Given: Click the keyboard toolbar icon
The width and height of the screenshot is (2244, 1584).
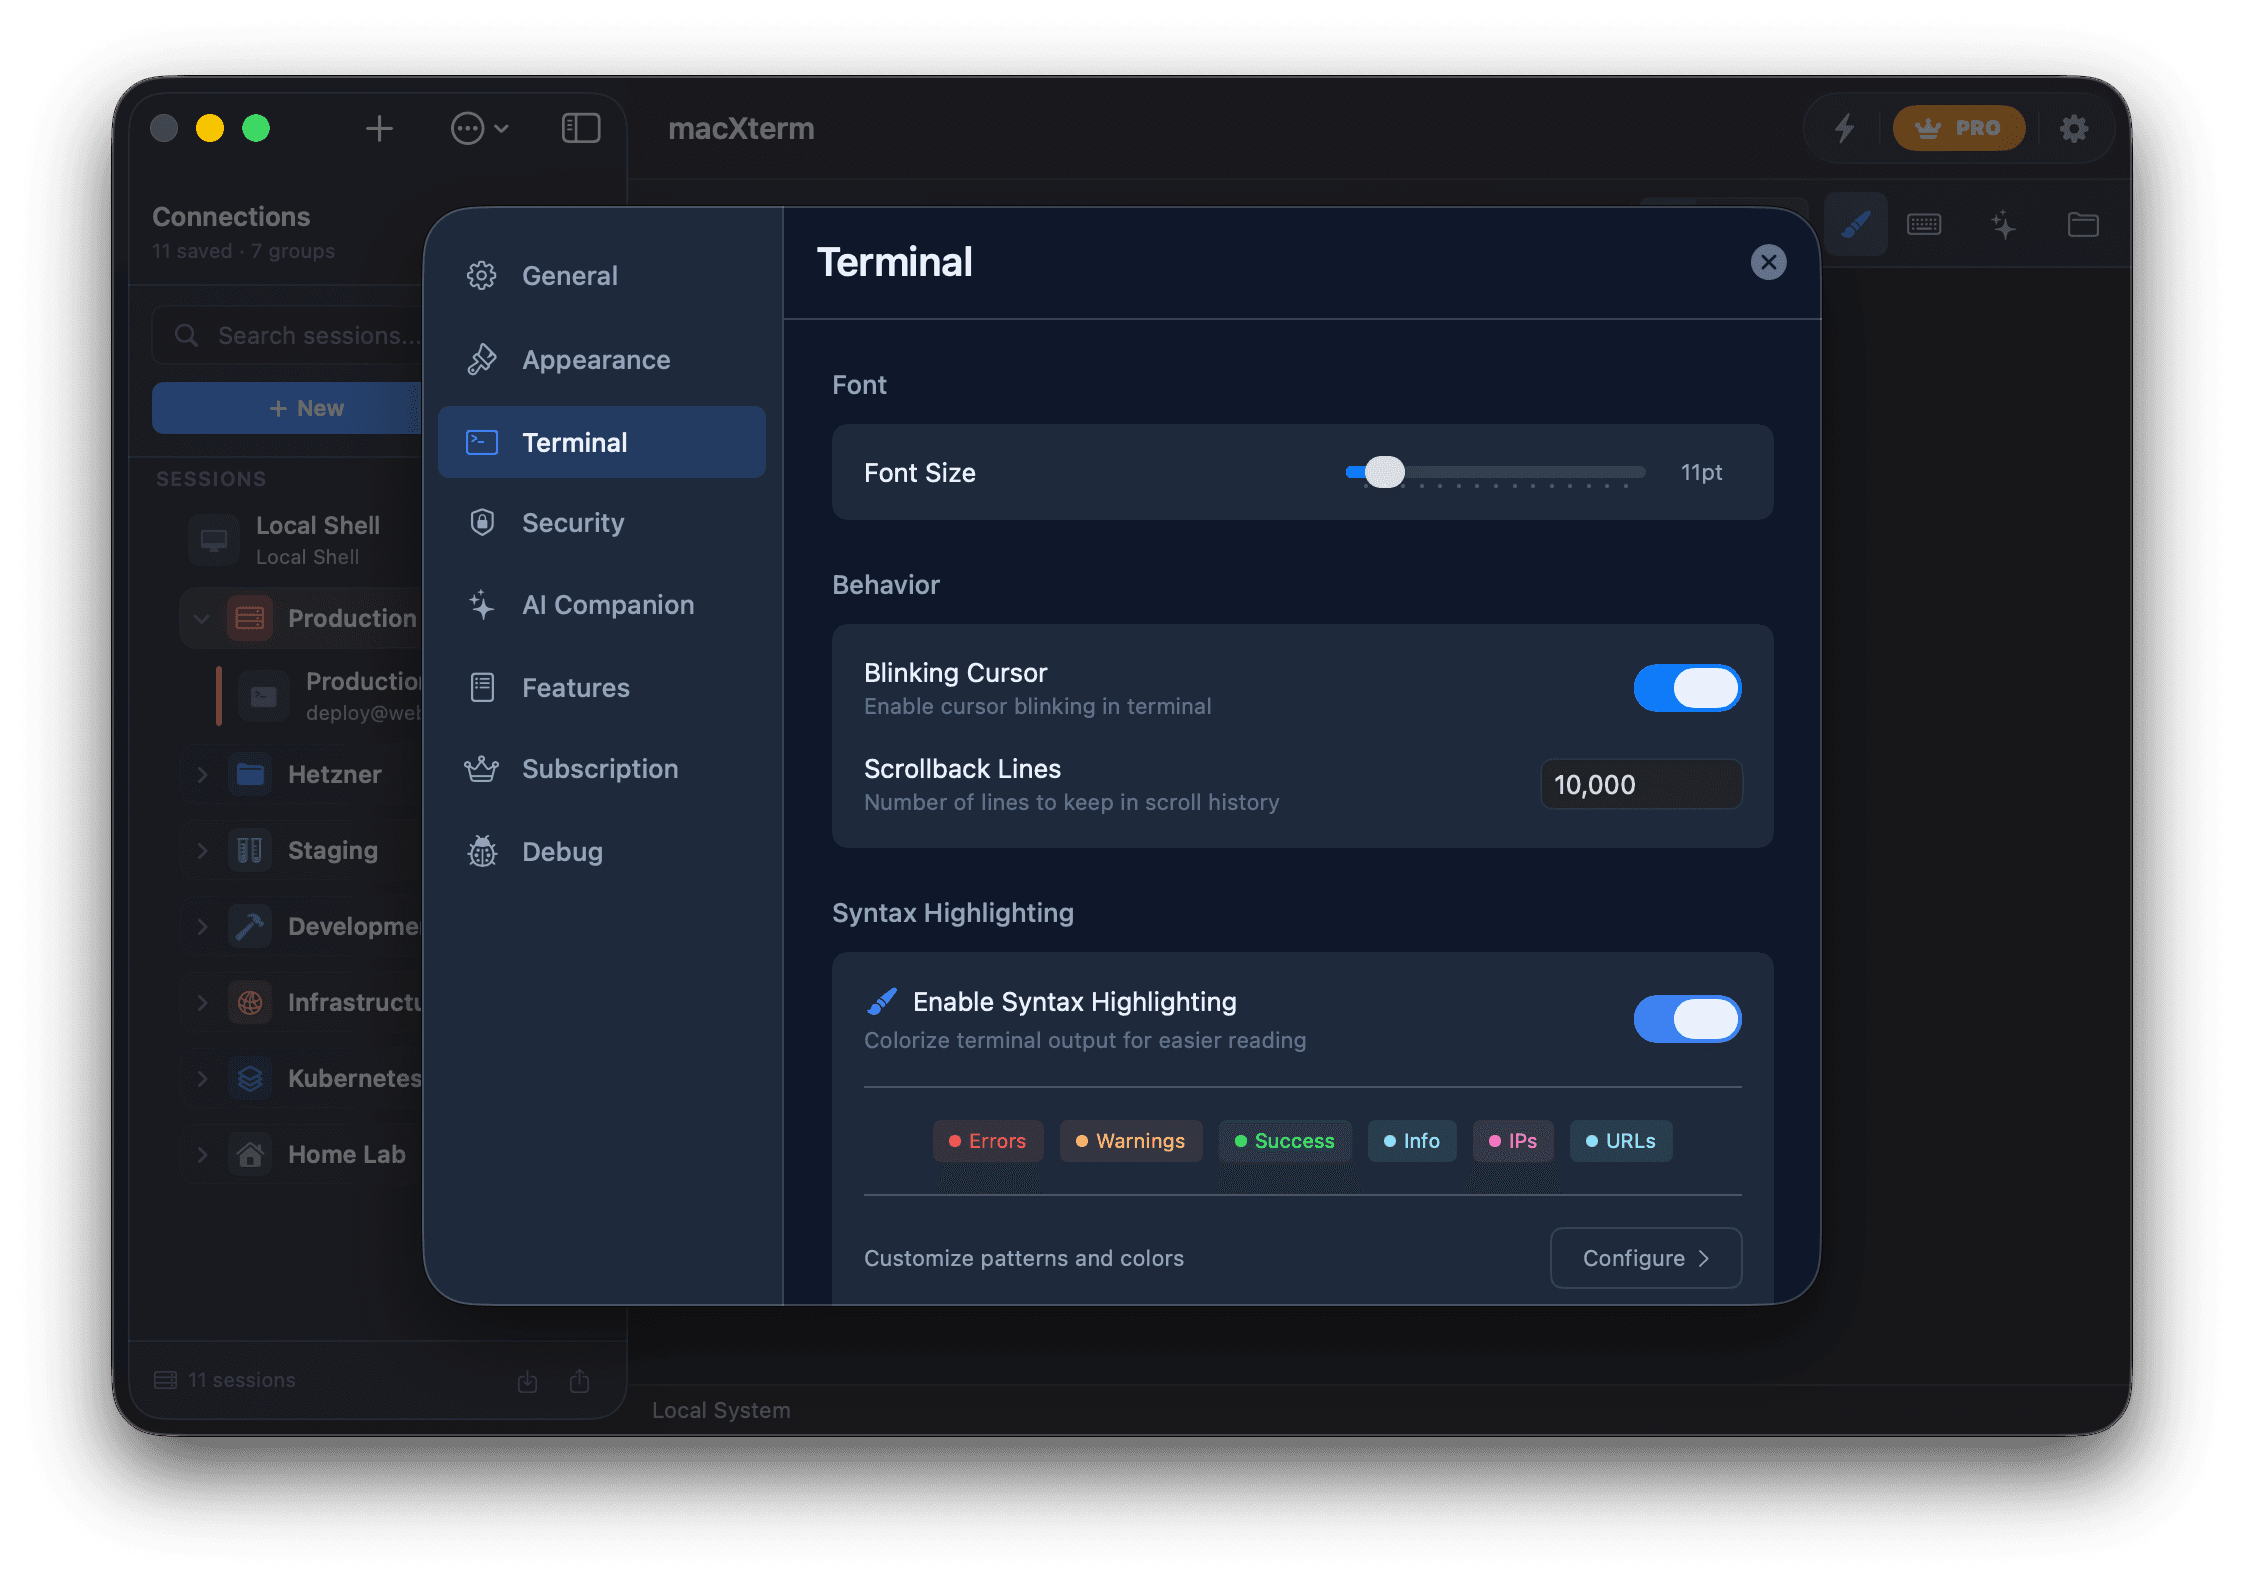Looking at the screenshot, I should coord(1924,224).
